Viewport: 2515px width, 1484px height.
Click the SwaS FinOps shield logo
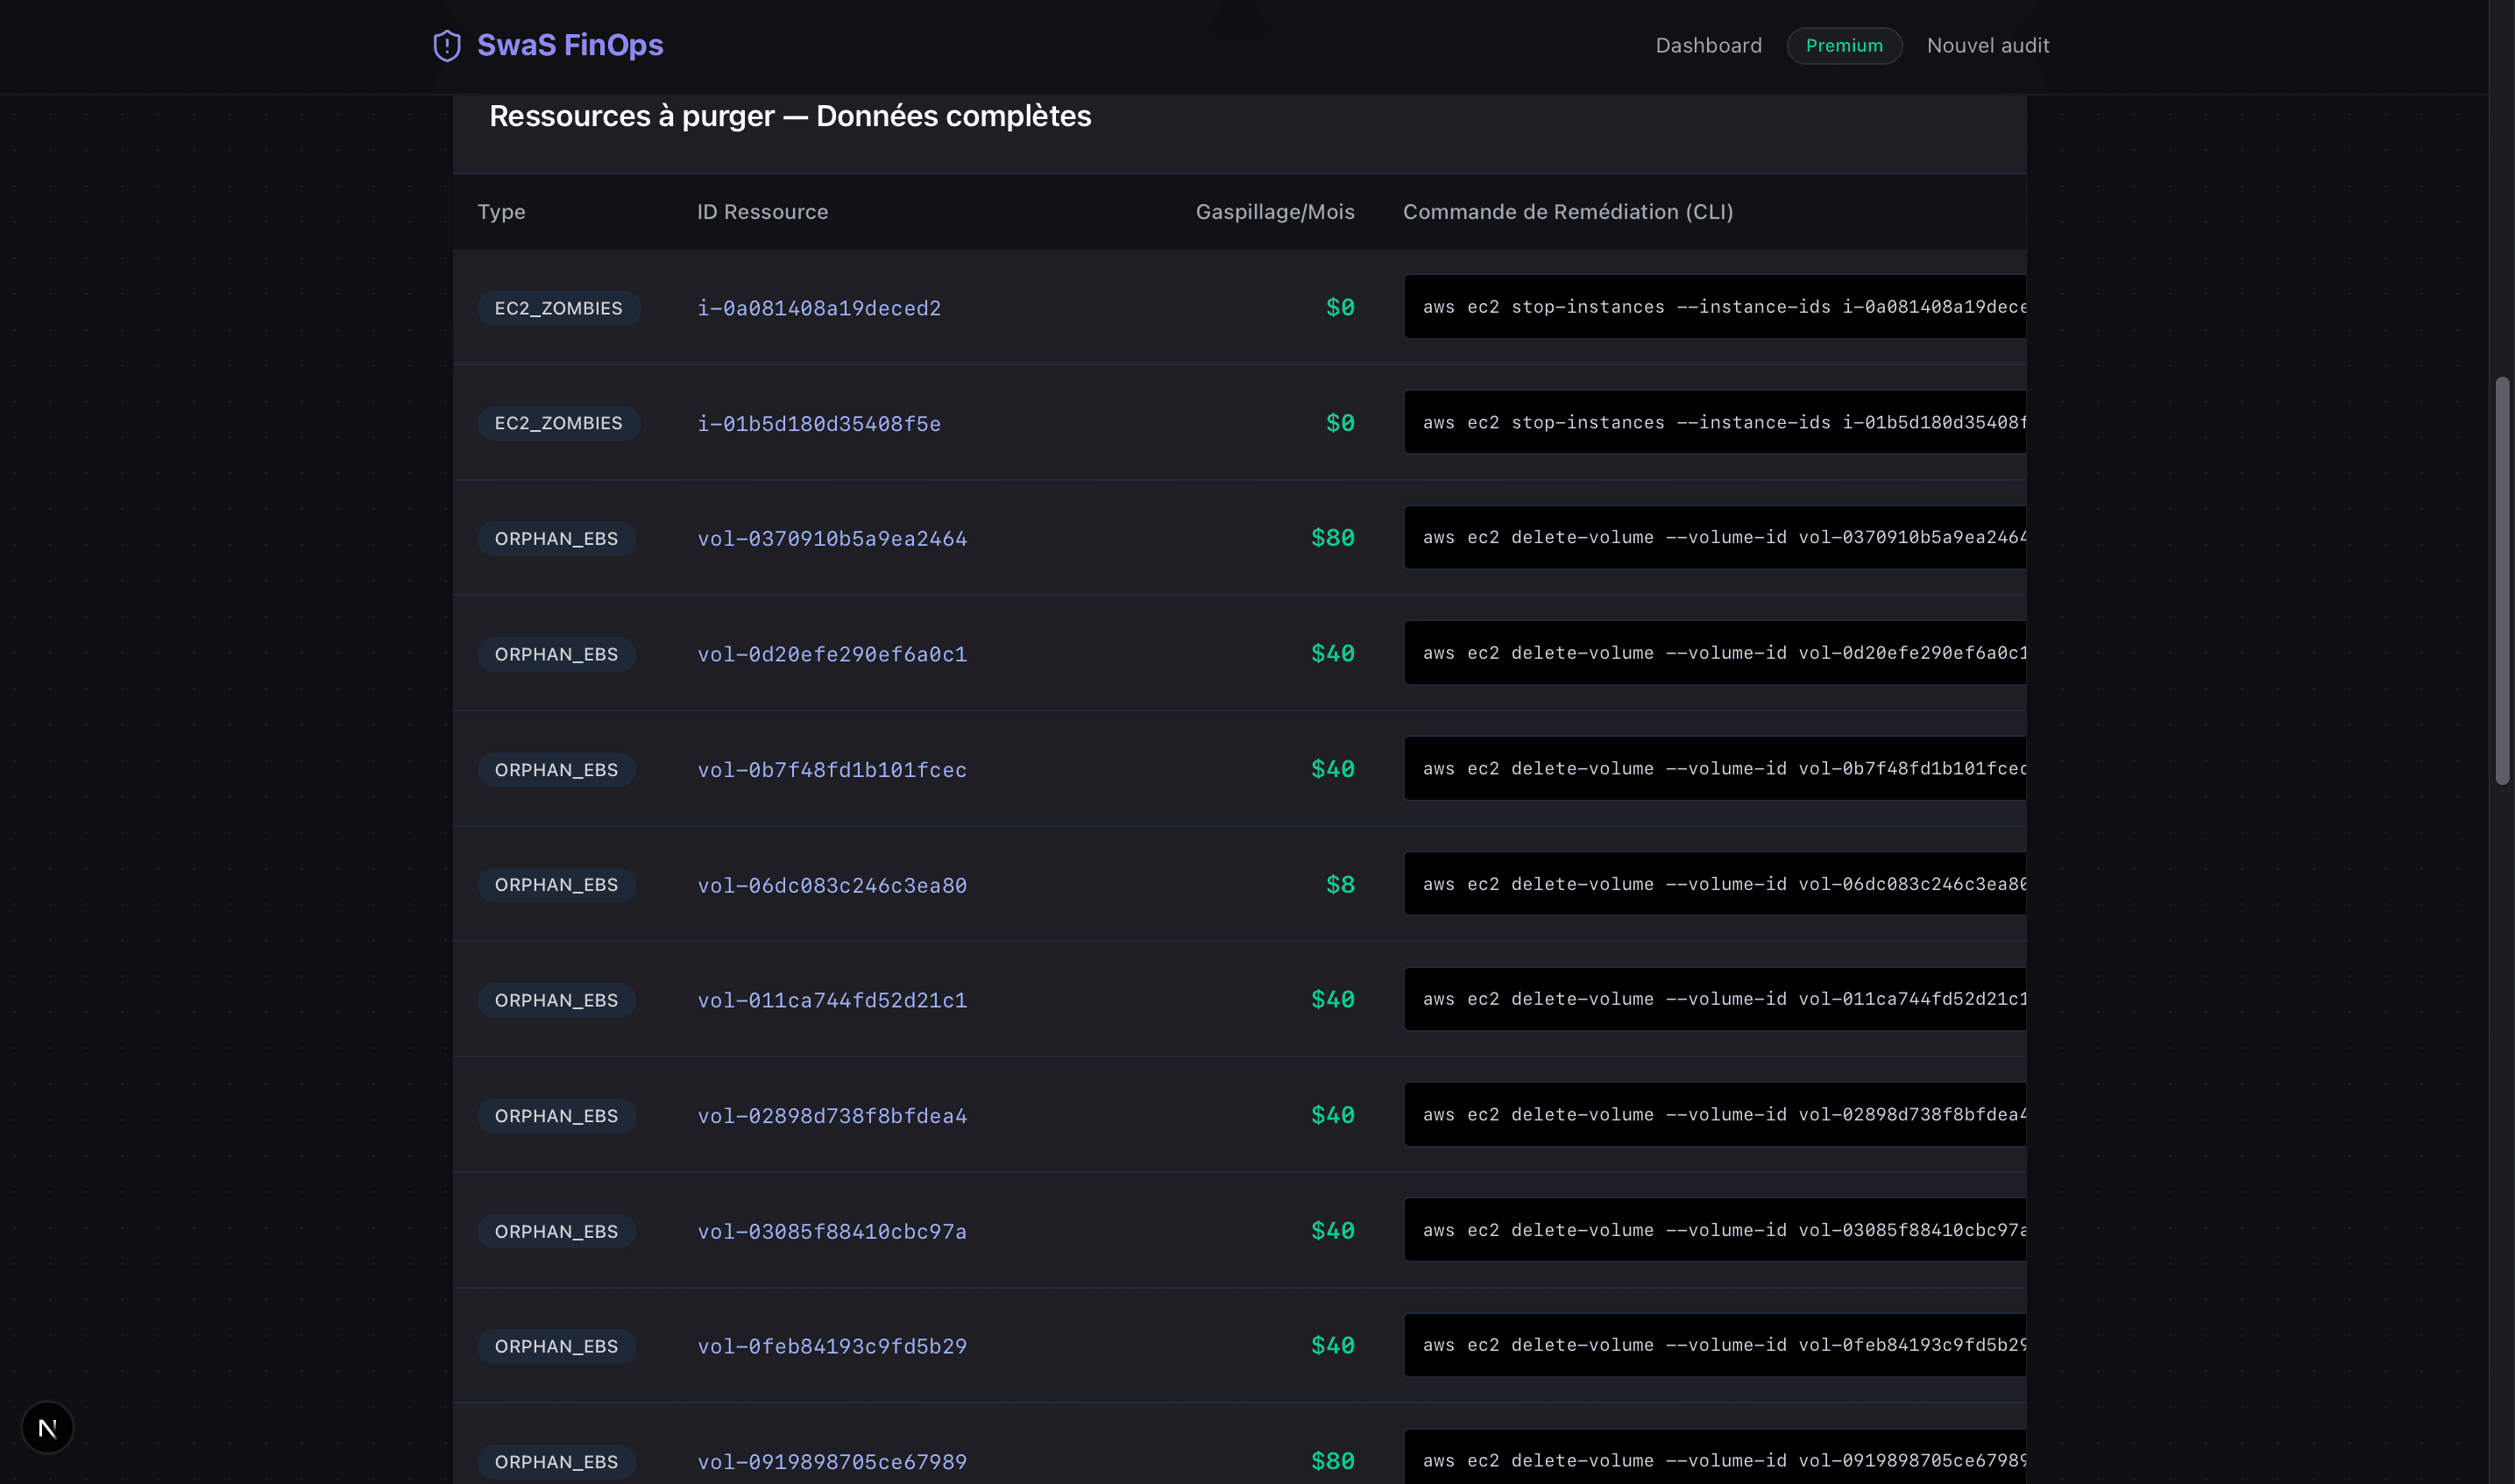[x=445, y=45]
